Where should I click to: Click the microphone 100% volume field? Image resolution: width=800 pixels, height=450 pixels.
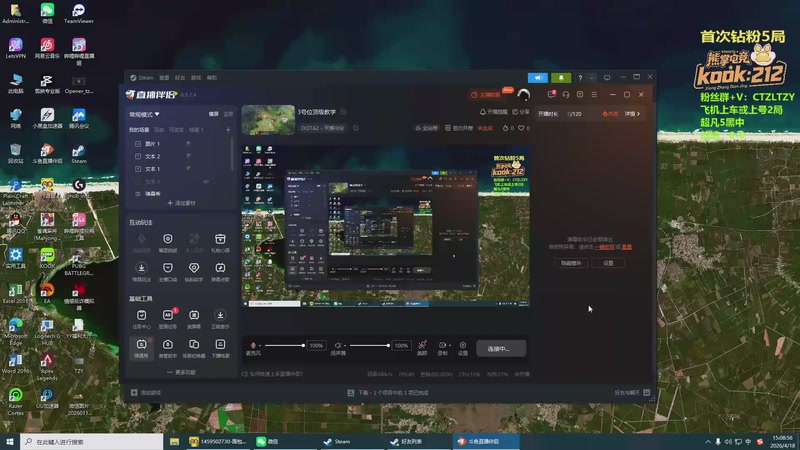(x=316, y=345)
